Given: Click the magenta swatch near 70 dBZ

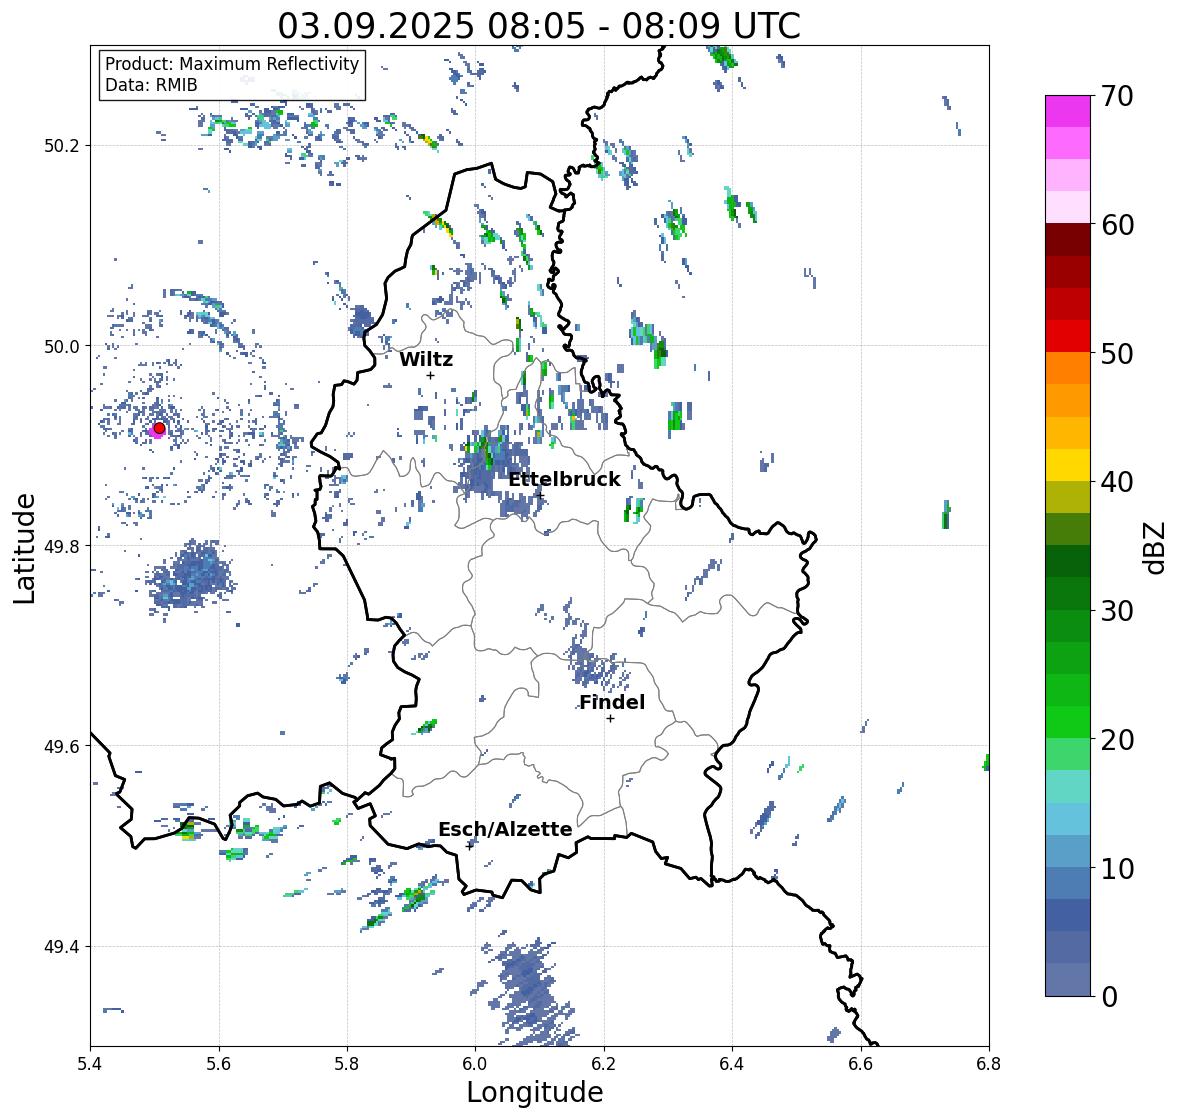Looking at the screenshot, I should 1068,111.
